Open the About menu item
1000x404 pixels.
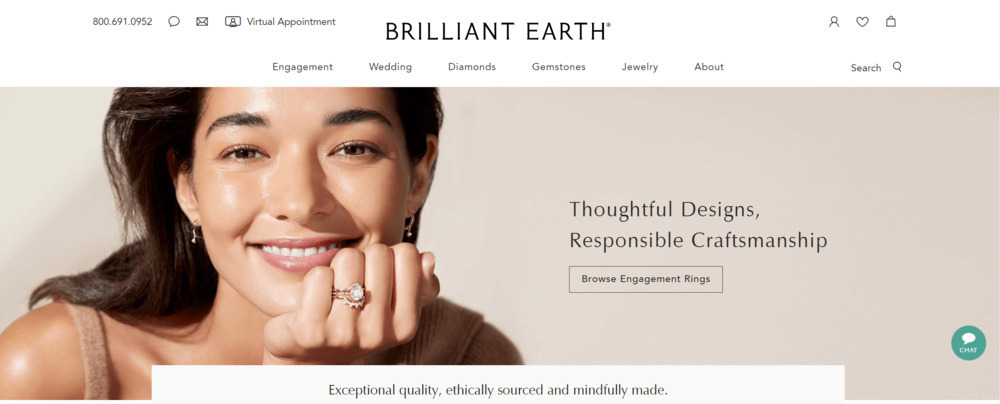[709, 67]
